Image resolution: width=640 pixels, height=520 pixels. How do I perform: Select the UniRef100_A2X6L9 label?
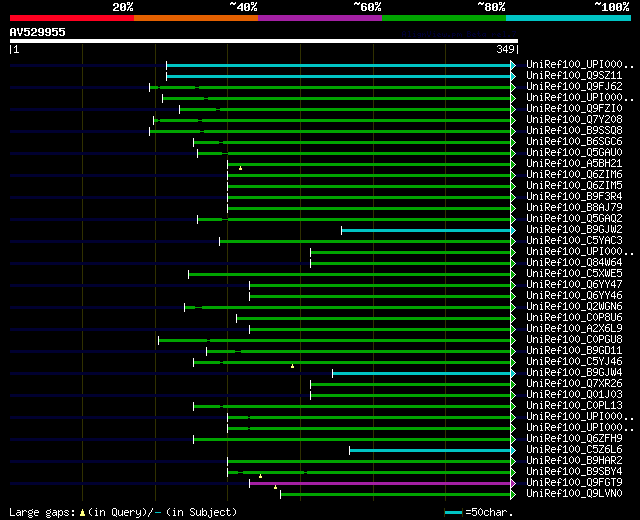pyautogui.click(x=574, y=329)
